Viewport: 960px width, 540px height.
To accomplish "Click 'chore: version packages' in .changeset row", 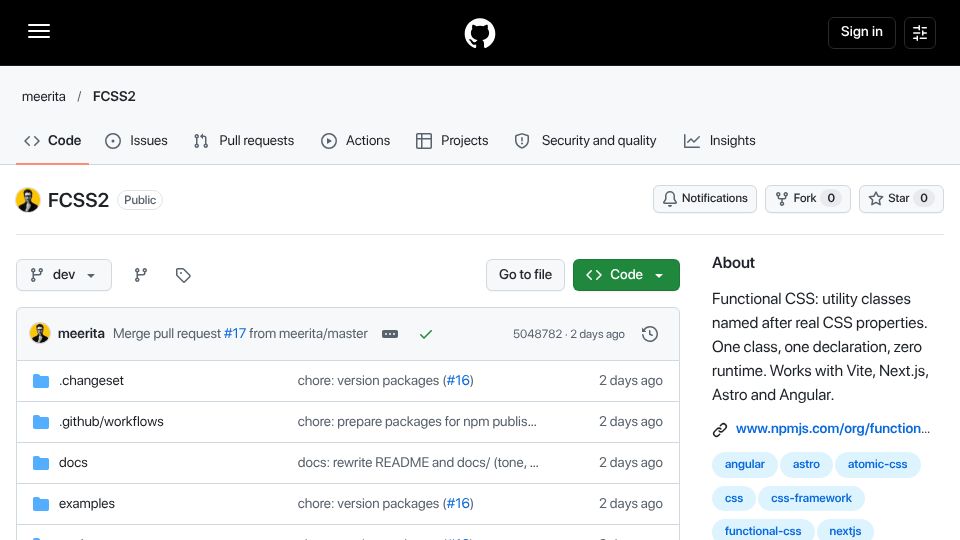I will pyautogui.click(x=368, y=381).
